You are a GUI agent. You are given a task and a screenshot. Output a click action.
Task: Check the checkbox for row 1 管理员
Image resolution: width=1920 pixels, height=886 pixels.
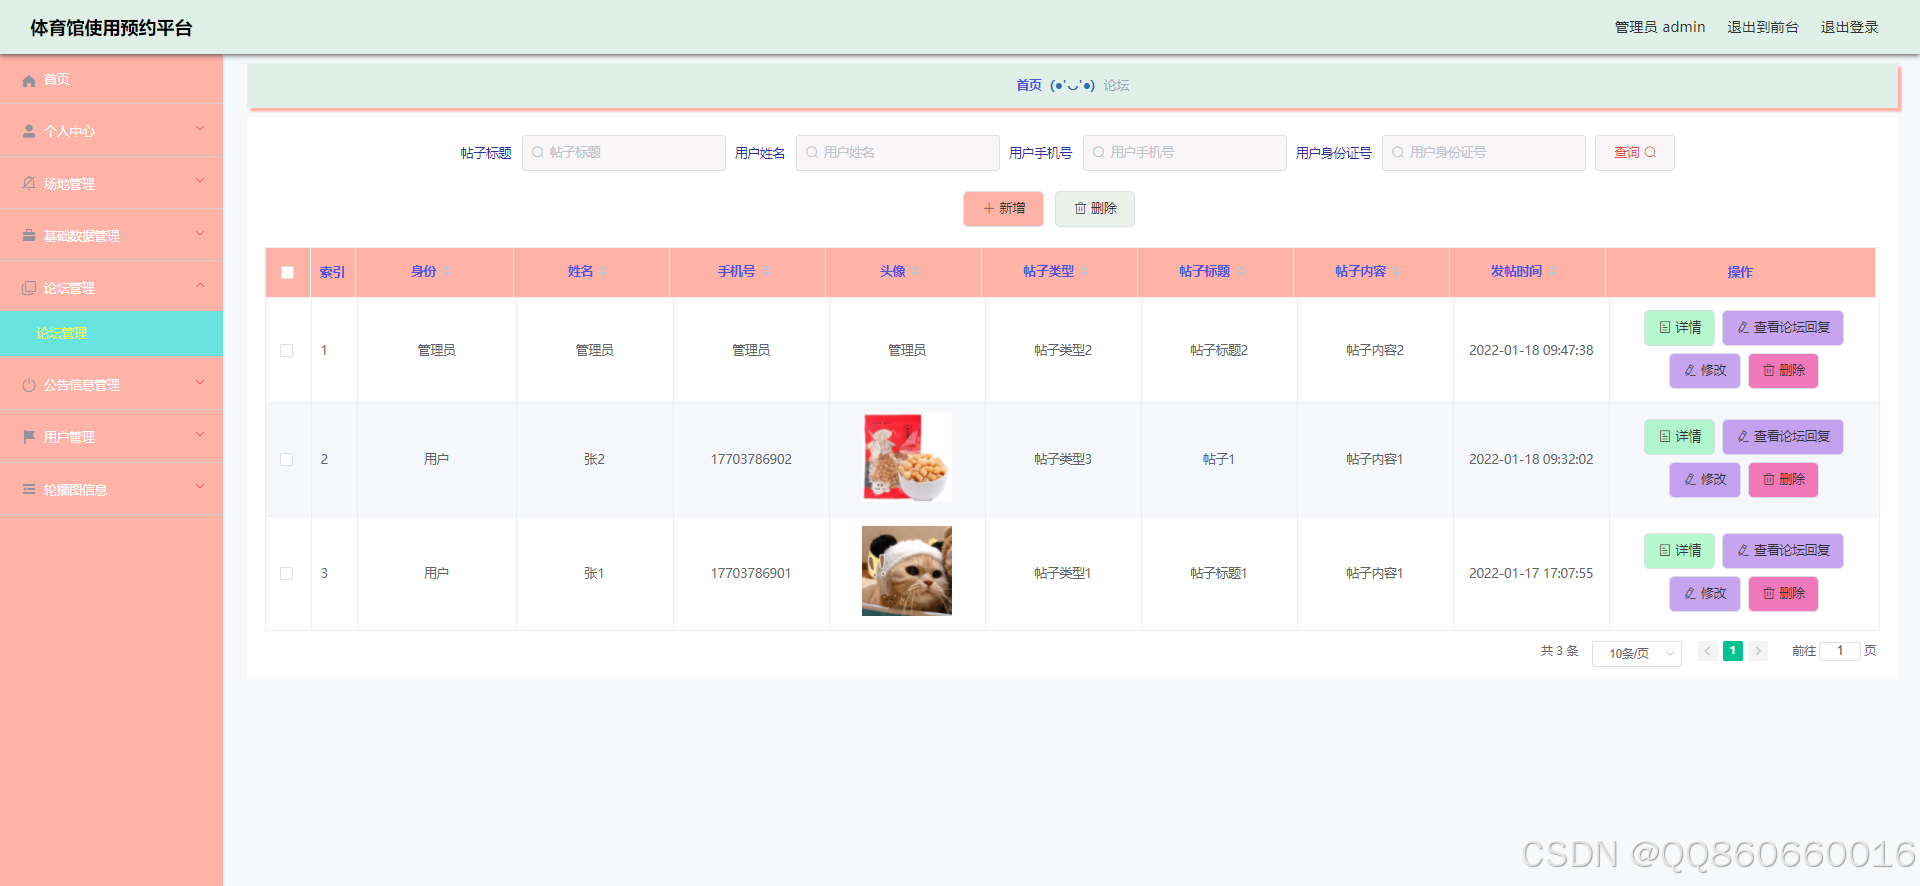click(x=287, y=351)
